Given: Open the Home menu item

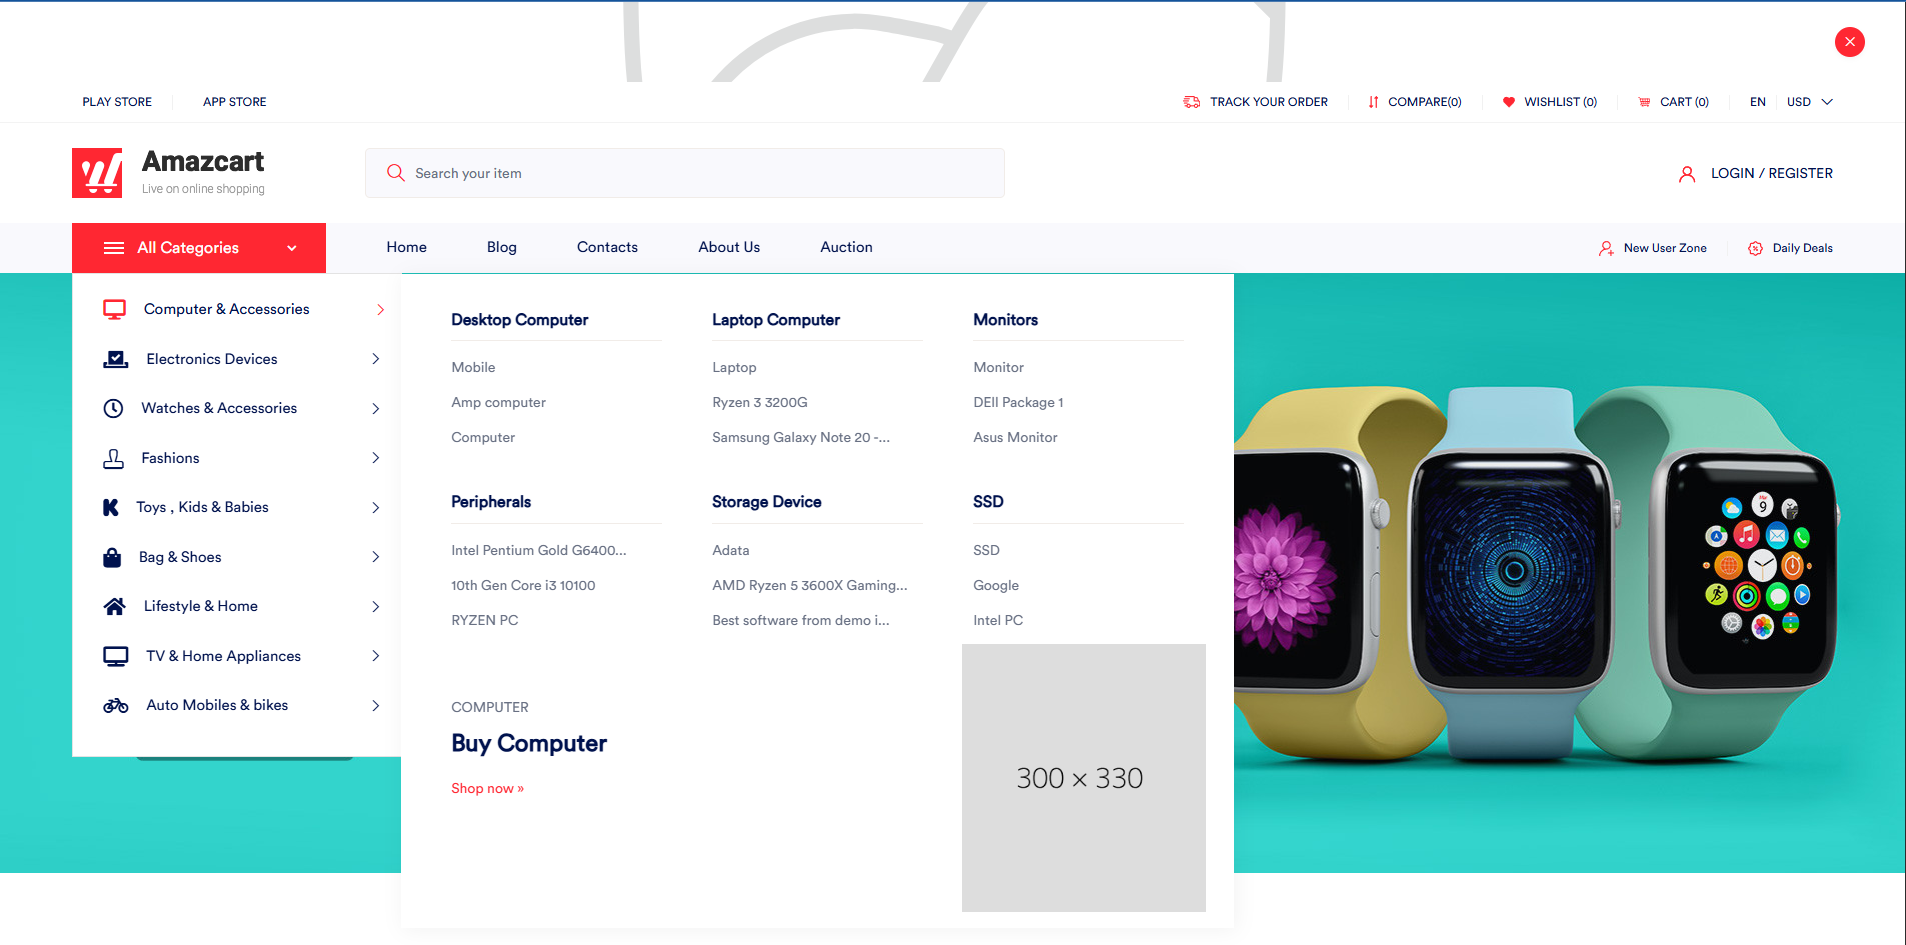Looking at the screenshot, I should [x=406, y=247].
